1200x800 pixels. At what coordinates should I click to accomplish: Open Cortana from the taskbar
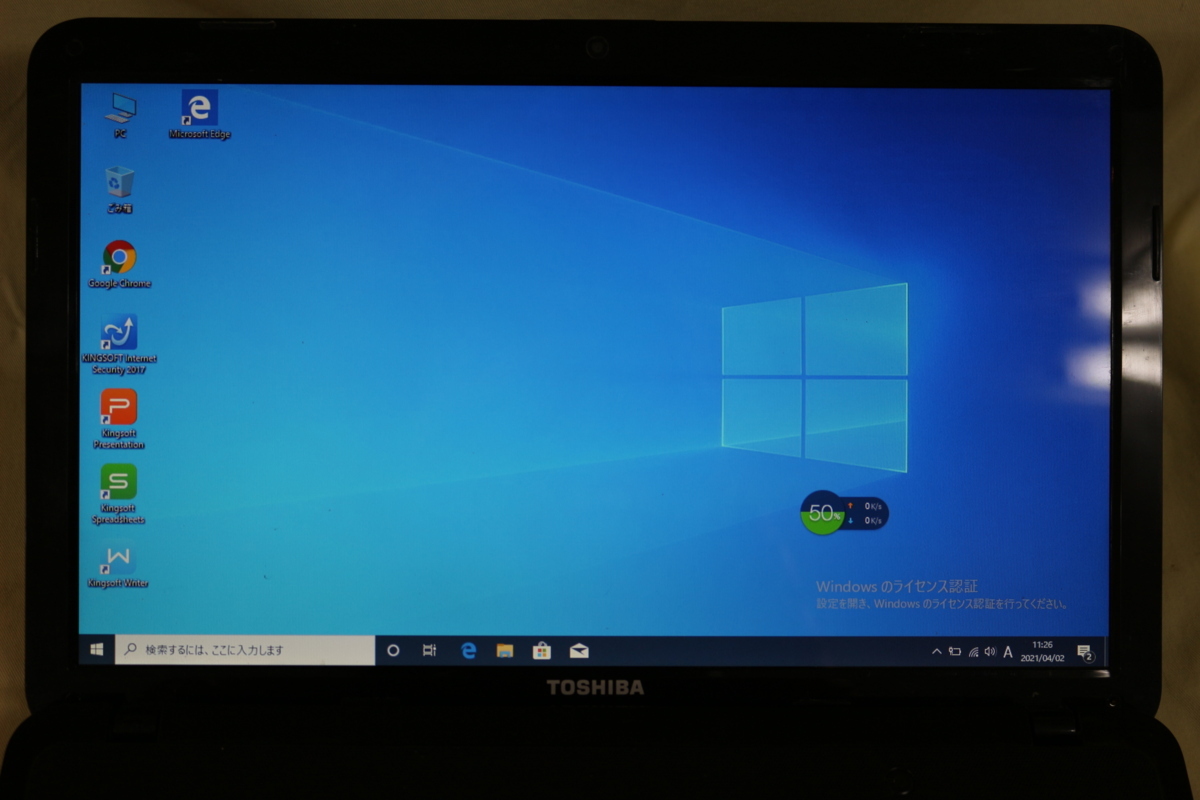point(393,650)
